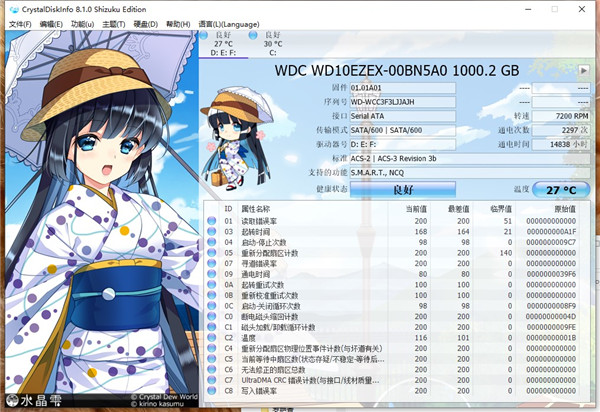Click the interface field Serial ATA
The image size is (600, 412).
403,116
